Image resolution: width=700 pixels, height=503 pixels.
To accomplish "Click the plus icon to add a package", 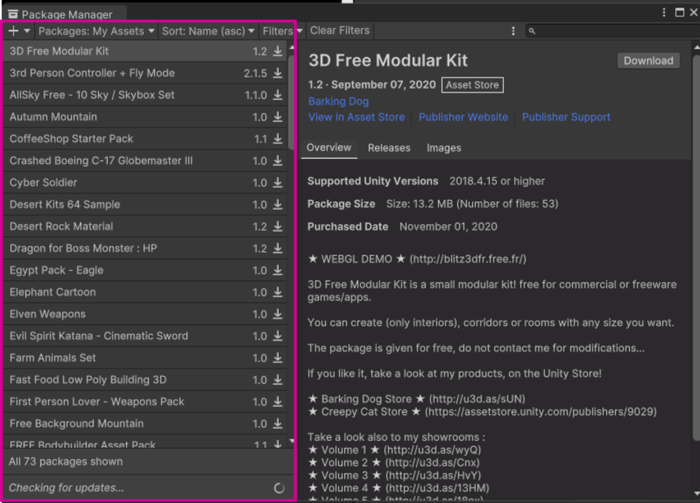I will (x=13, y=31).
